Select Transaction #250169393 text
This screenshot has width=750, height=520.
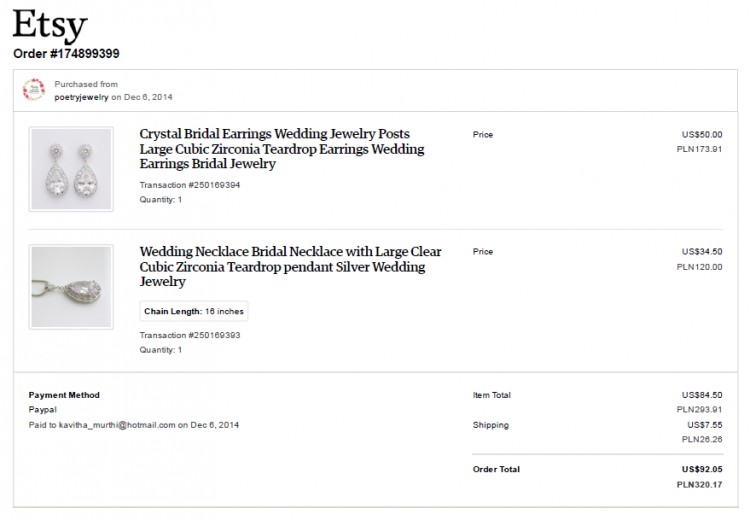pos(190,335)
